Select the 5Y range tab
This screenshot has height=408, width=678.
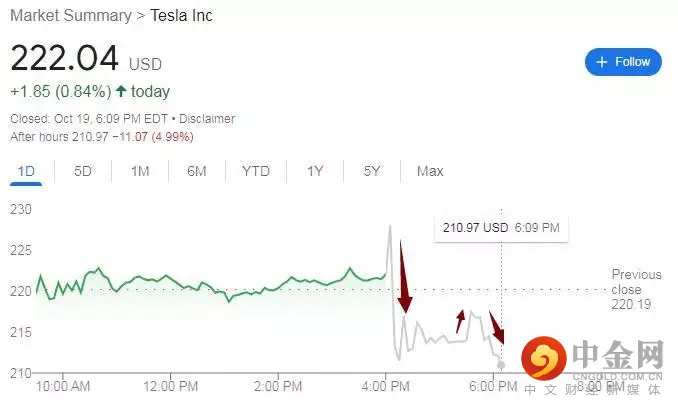click(x=372, y=171)
